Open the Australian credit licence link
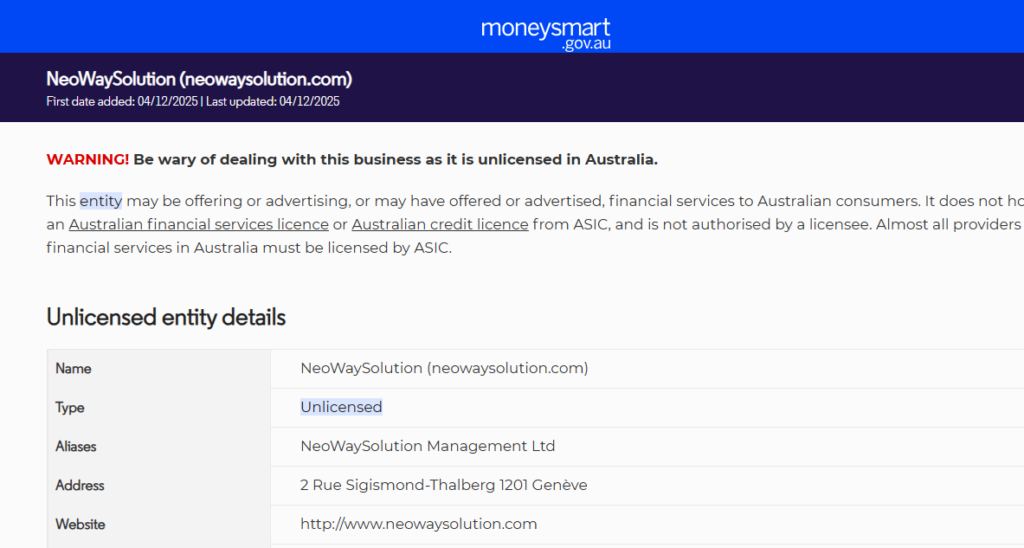The height and width of the screenshot is (548, 1024). [440, 224]
